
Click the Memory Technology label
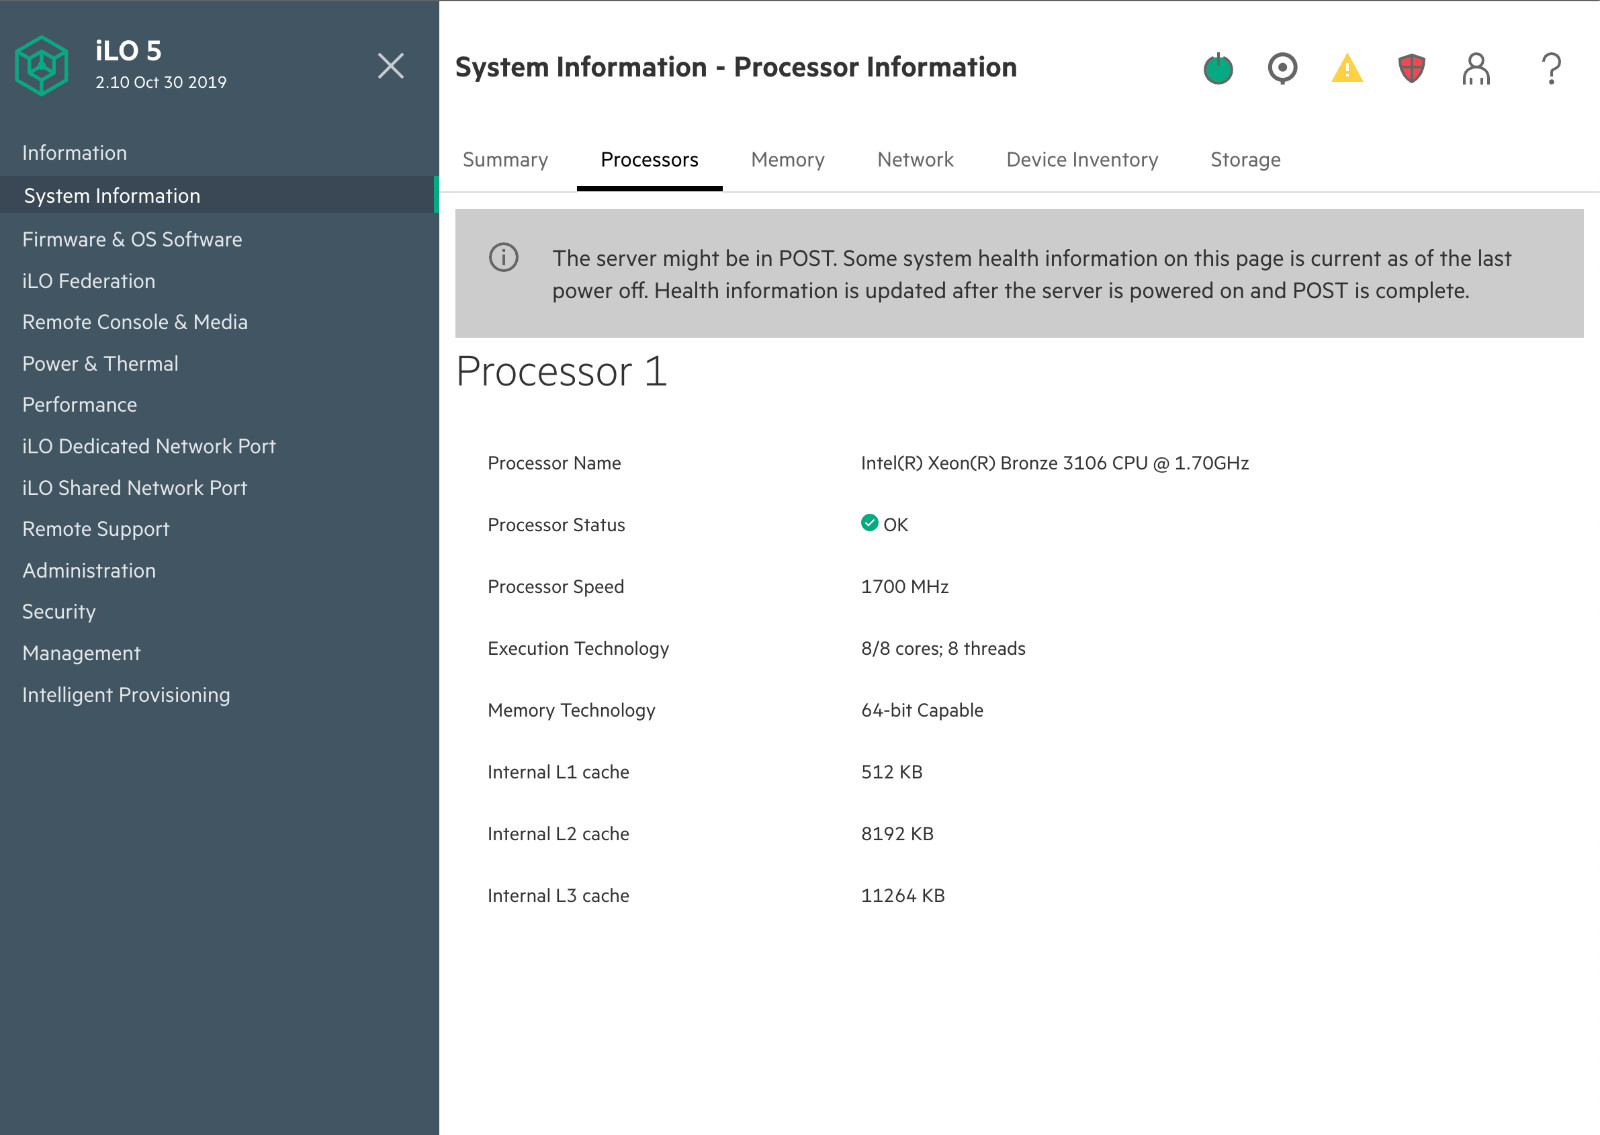click(x=571, y=710)
